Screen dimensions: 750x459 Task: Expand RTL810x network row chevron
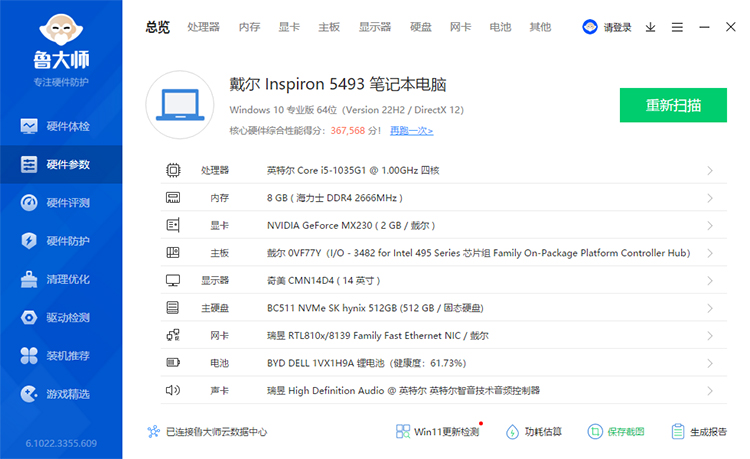pos(710,336)
